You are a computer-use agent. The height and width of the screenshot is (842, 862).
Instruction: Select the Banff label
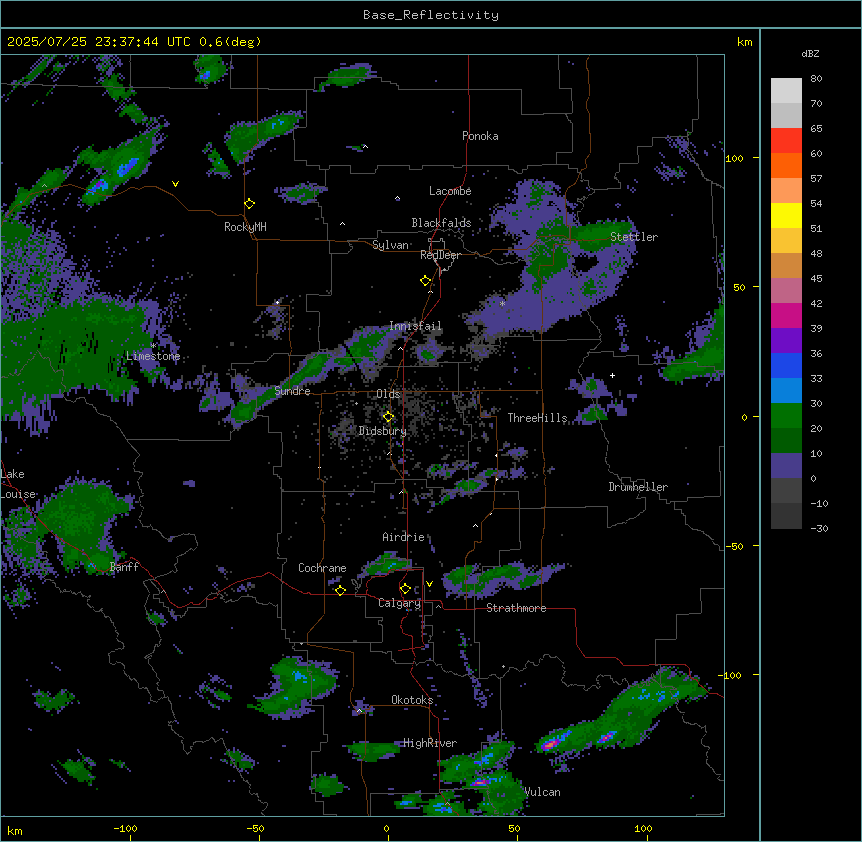pyautogui.click(x=124, y=567)
